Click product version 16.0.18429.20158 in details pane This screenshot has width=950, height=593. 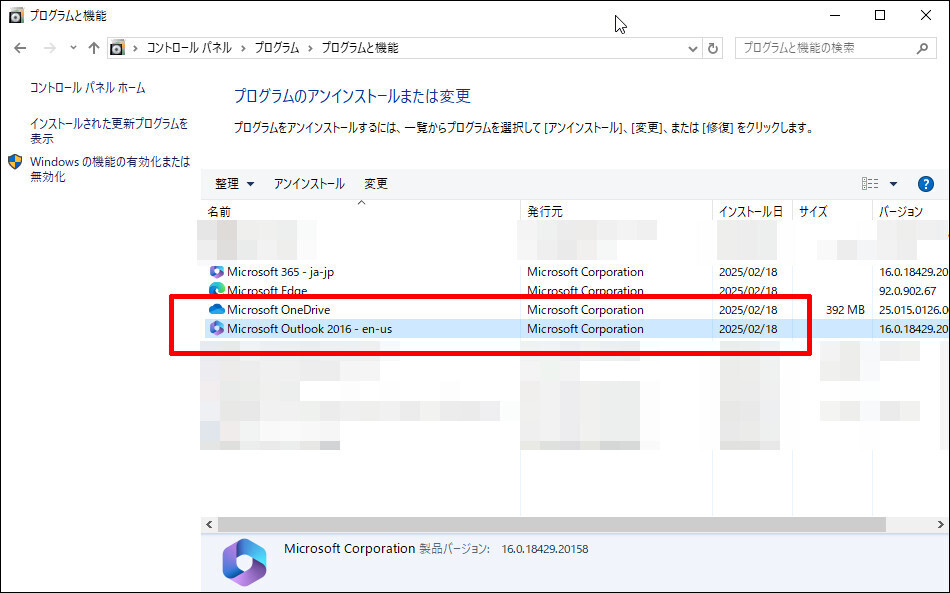click(545, 549)
